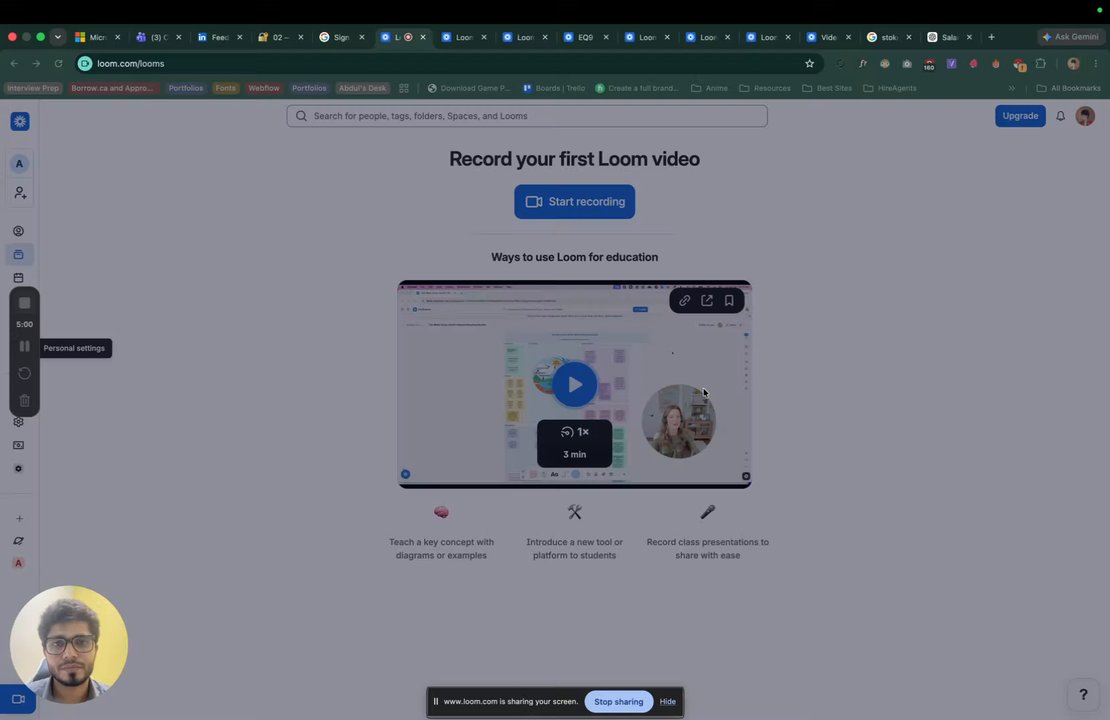Switch to the Vide tab
This screenshot has width=1110, height=720.
coord(829,37)
